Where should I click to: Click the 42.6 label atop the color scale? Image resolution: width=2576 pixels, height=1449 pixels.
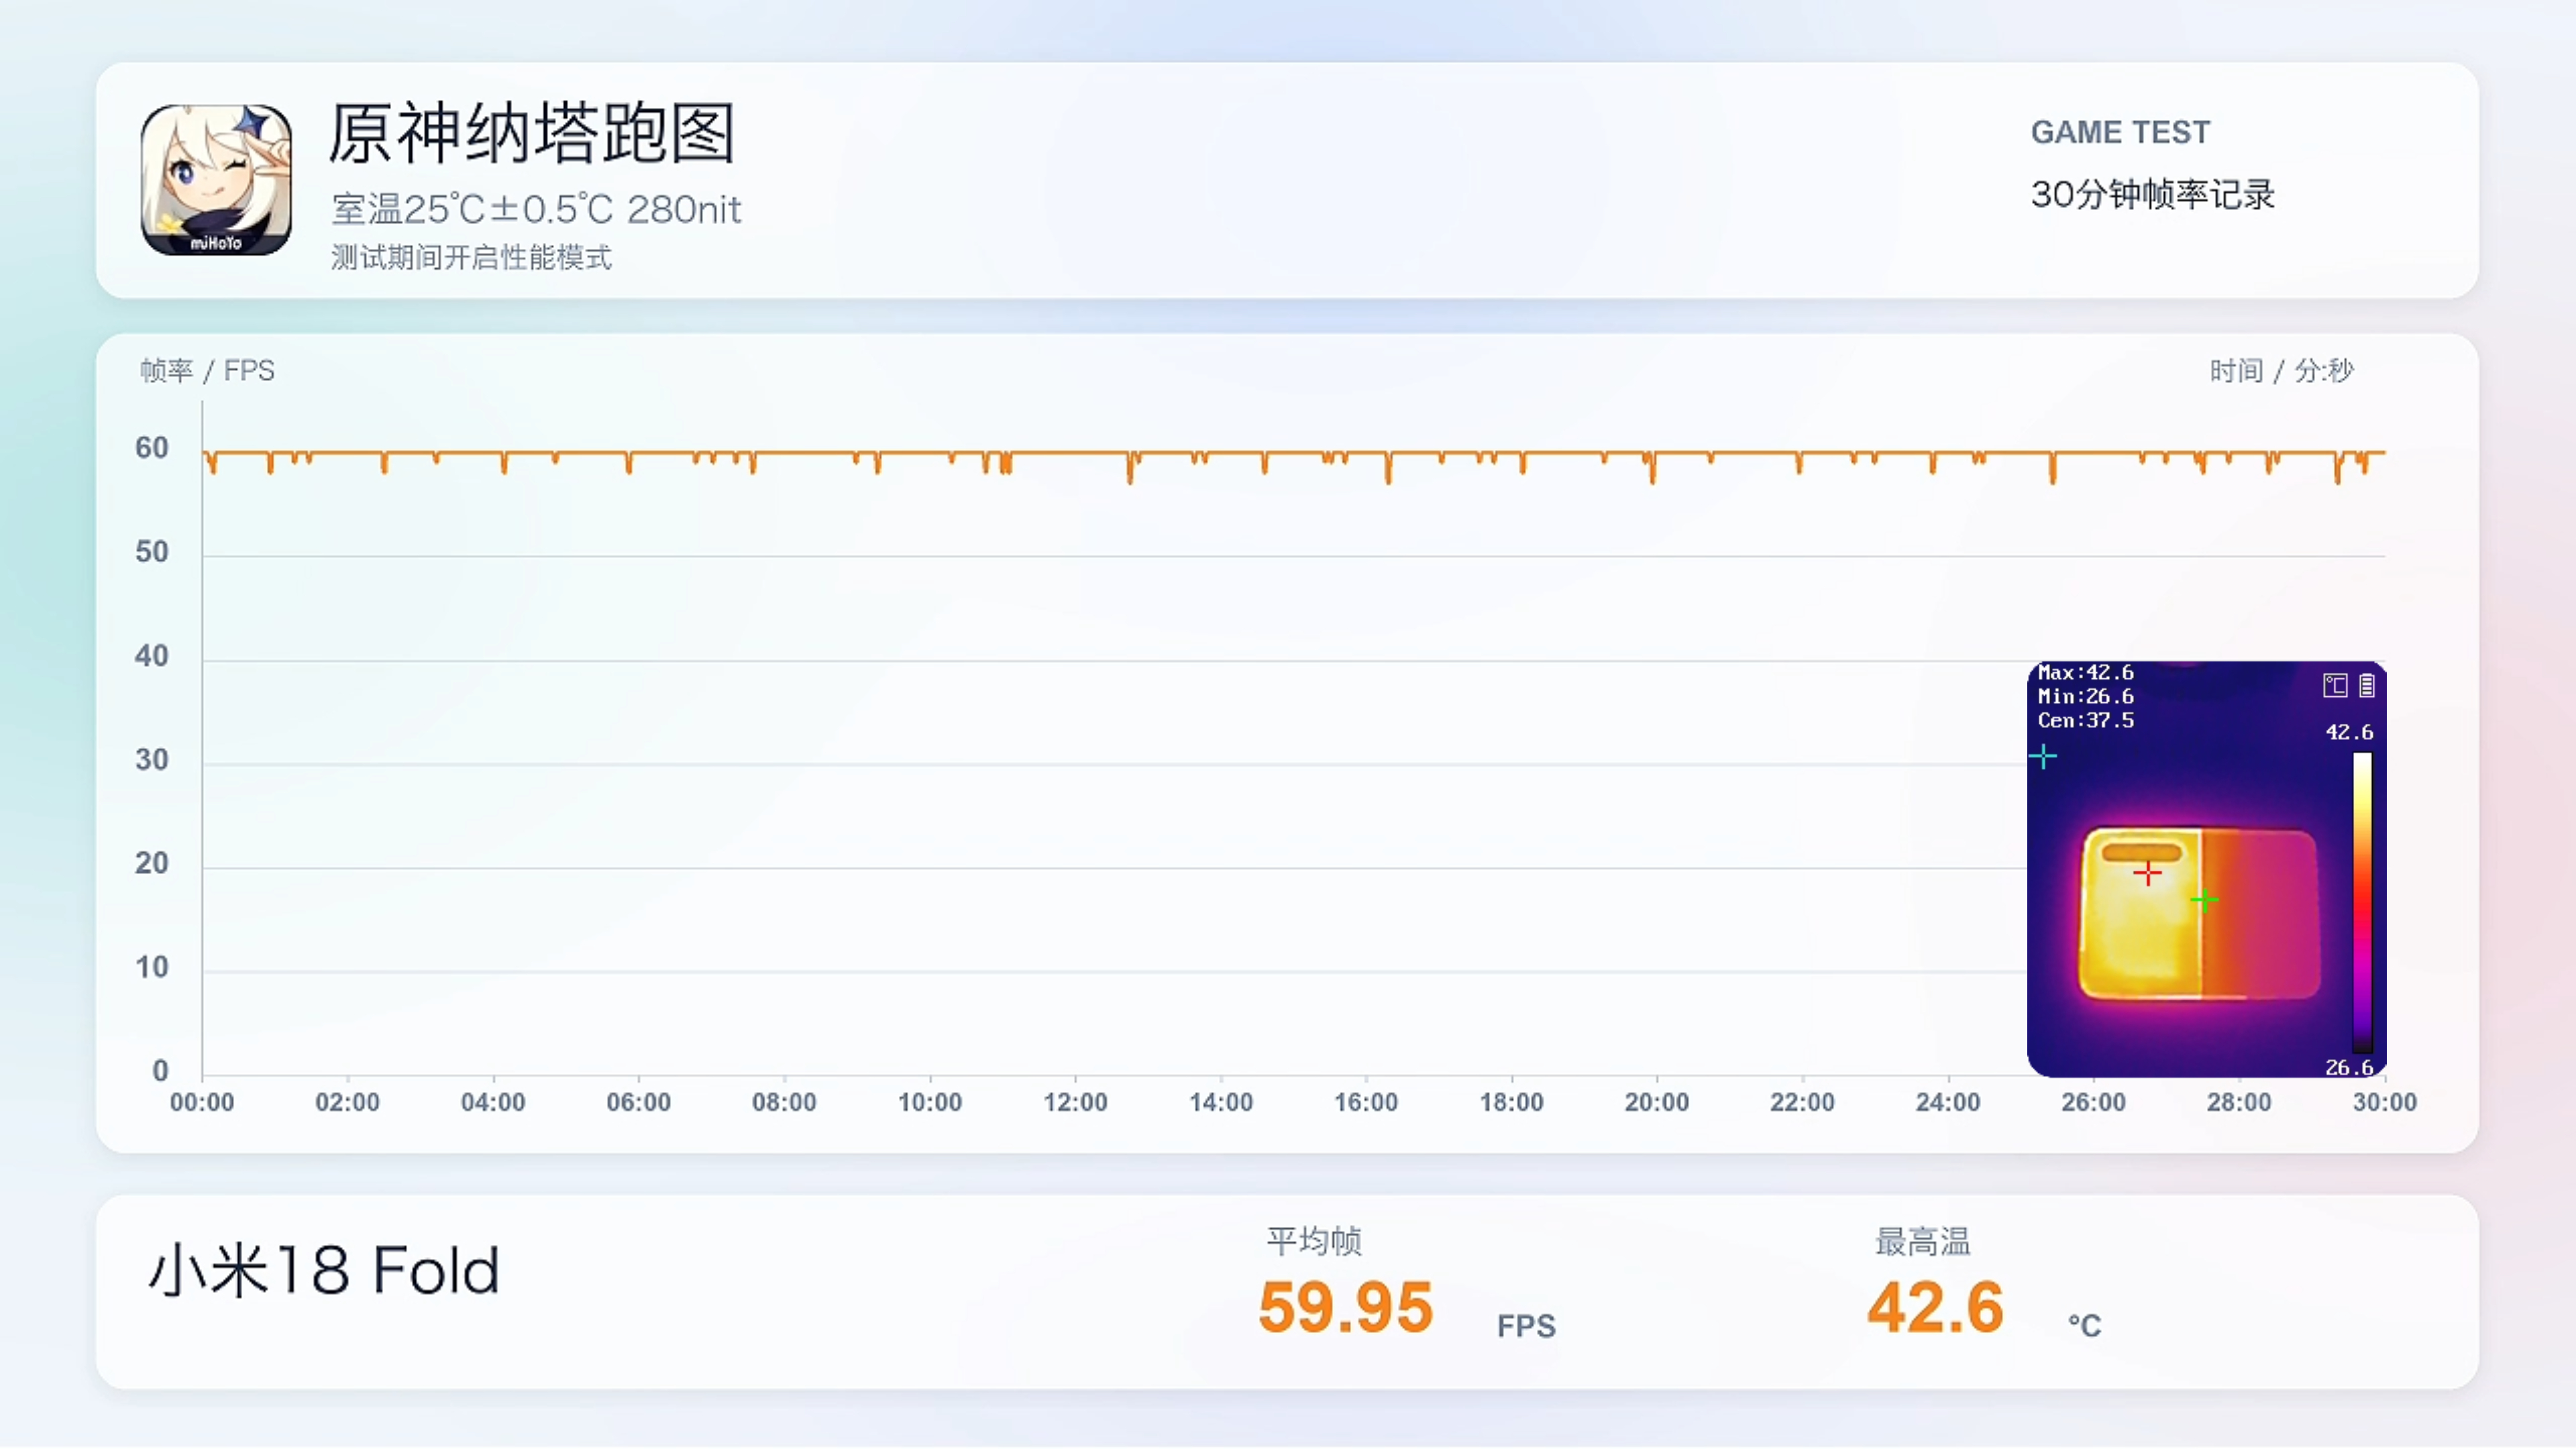point(2349,732)
